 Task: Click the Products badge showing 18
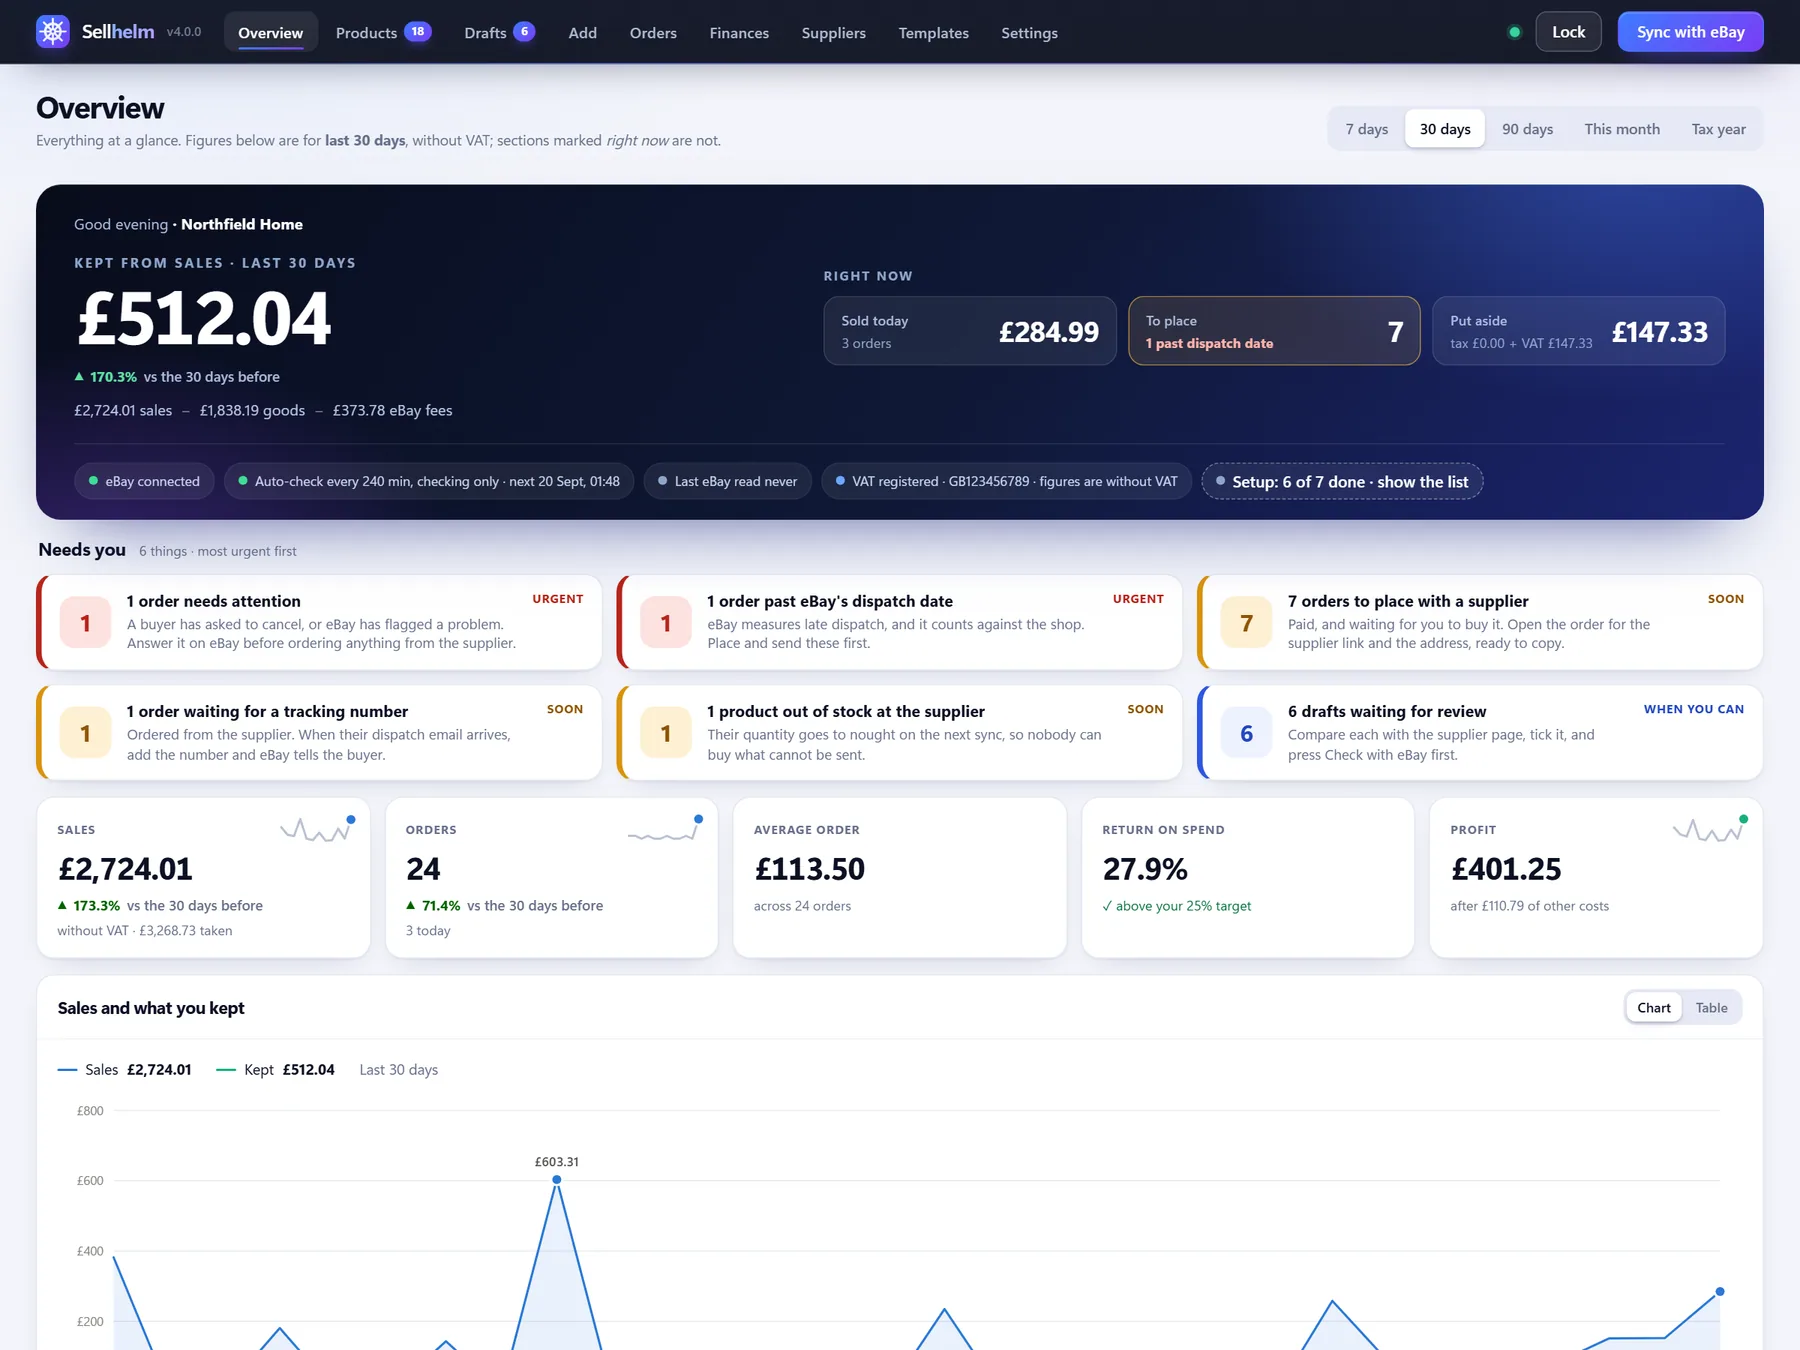pyautogui.click(x=418, y=31)
